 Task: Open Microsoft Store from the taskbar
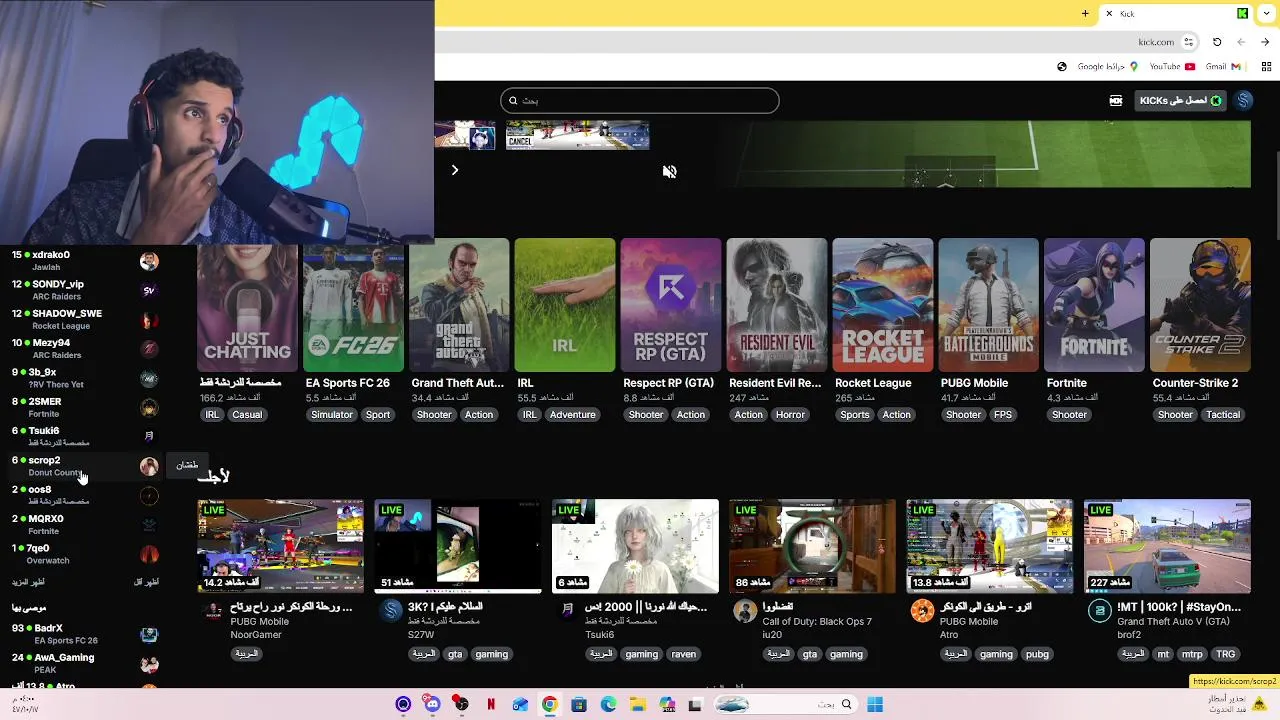pyautogui.click(x=578, y=704)
